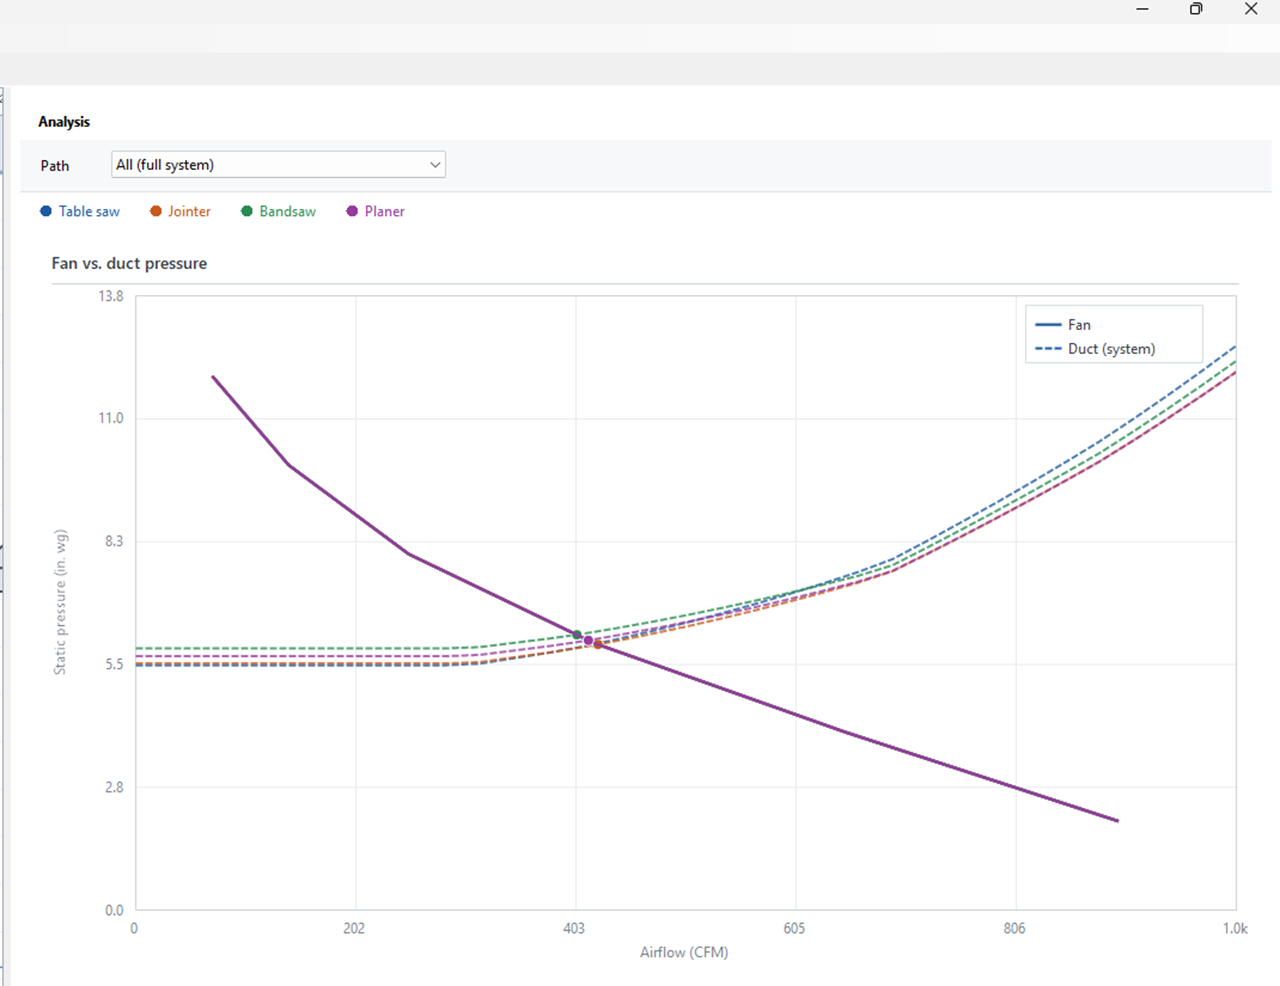Image resolution: width=1280 pixels, height=986 pixels.
Task: Click the 11.0 pressure axis tick label
Action: coord(111,419)
